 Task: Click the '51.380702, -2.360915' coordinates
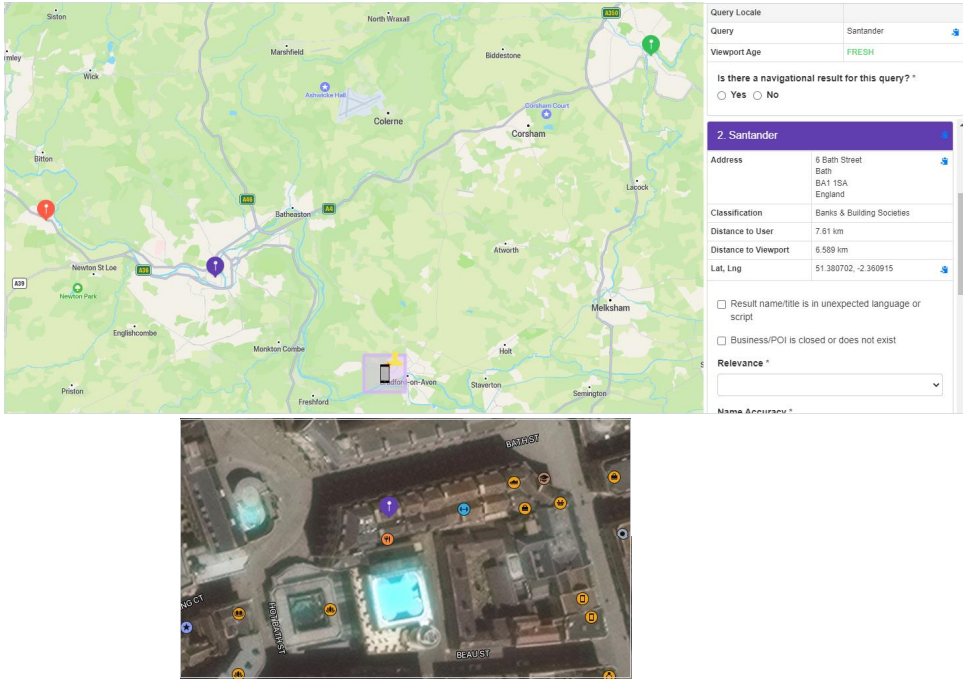[854, 268]
